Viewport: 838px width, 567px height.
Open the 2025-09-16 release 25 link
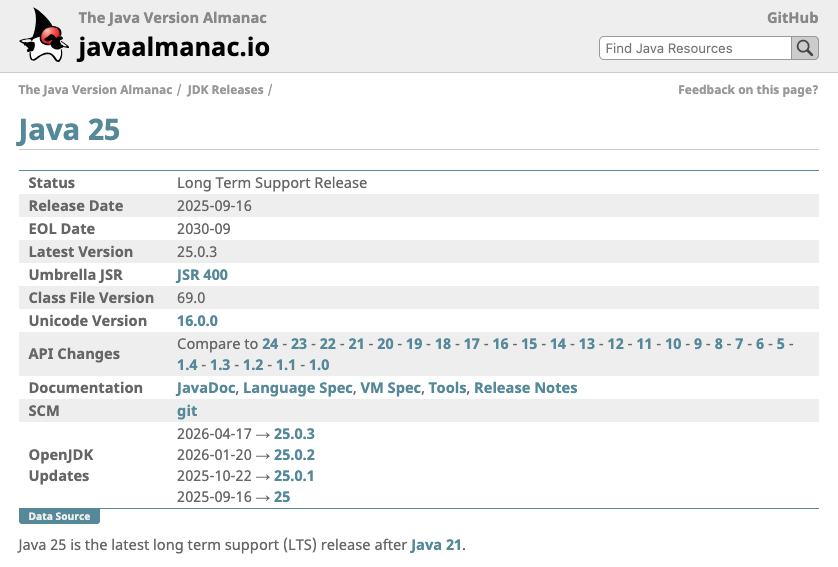(282, 497)
